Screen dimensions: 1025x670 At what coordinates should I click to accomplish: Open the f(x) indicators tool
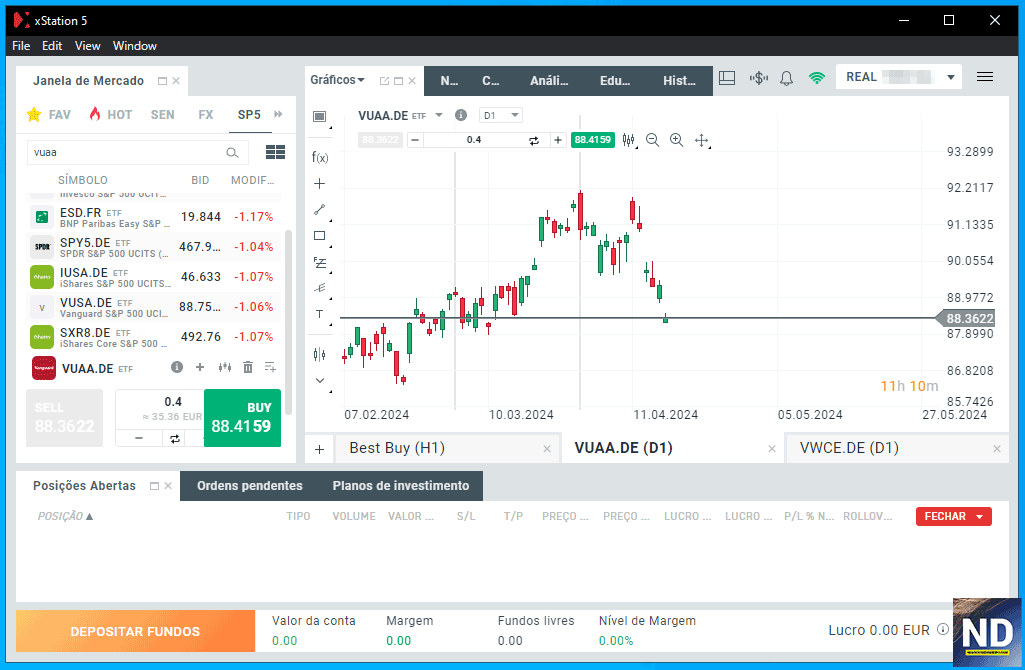[x=320, y=158]
